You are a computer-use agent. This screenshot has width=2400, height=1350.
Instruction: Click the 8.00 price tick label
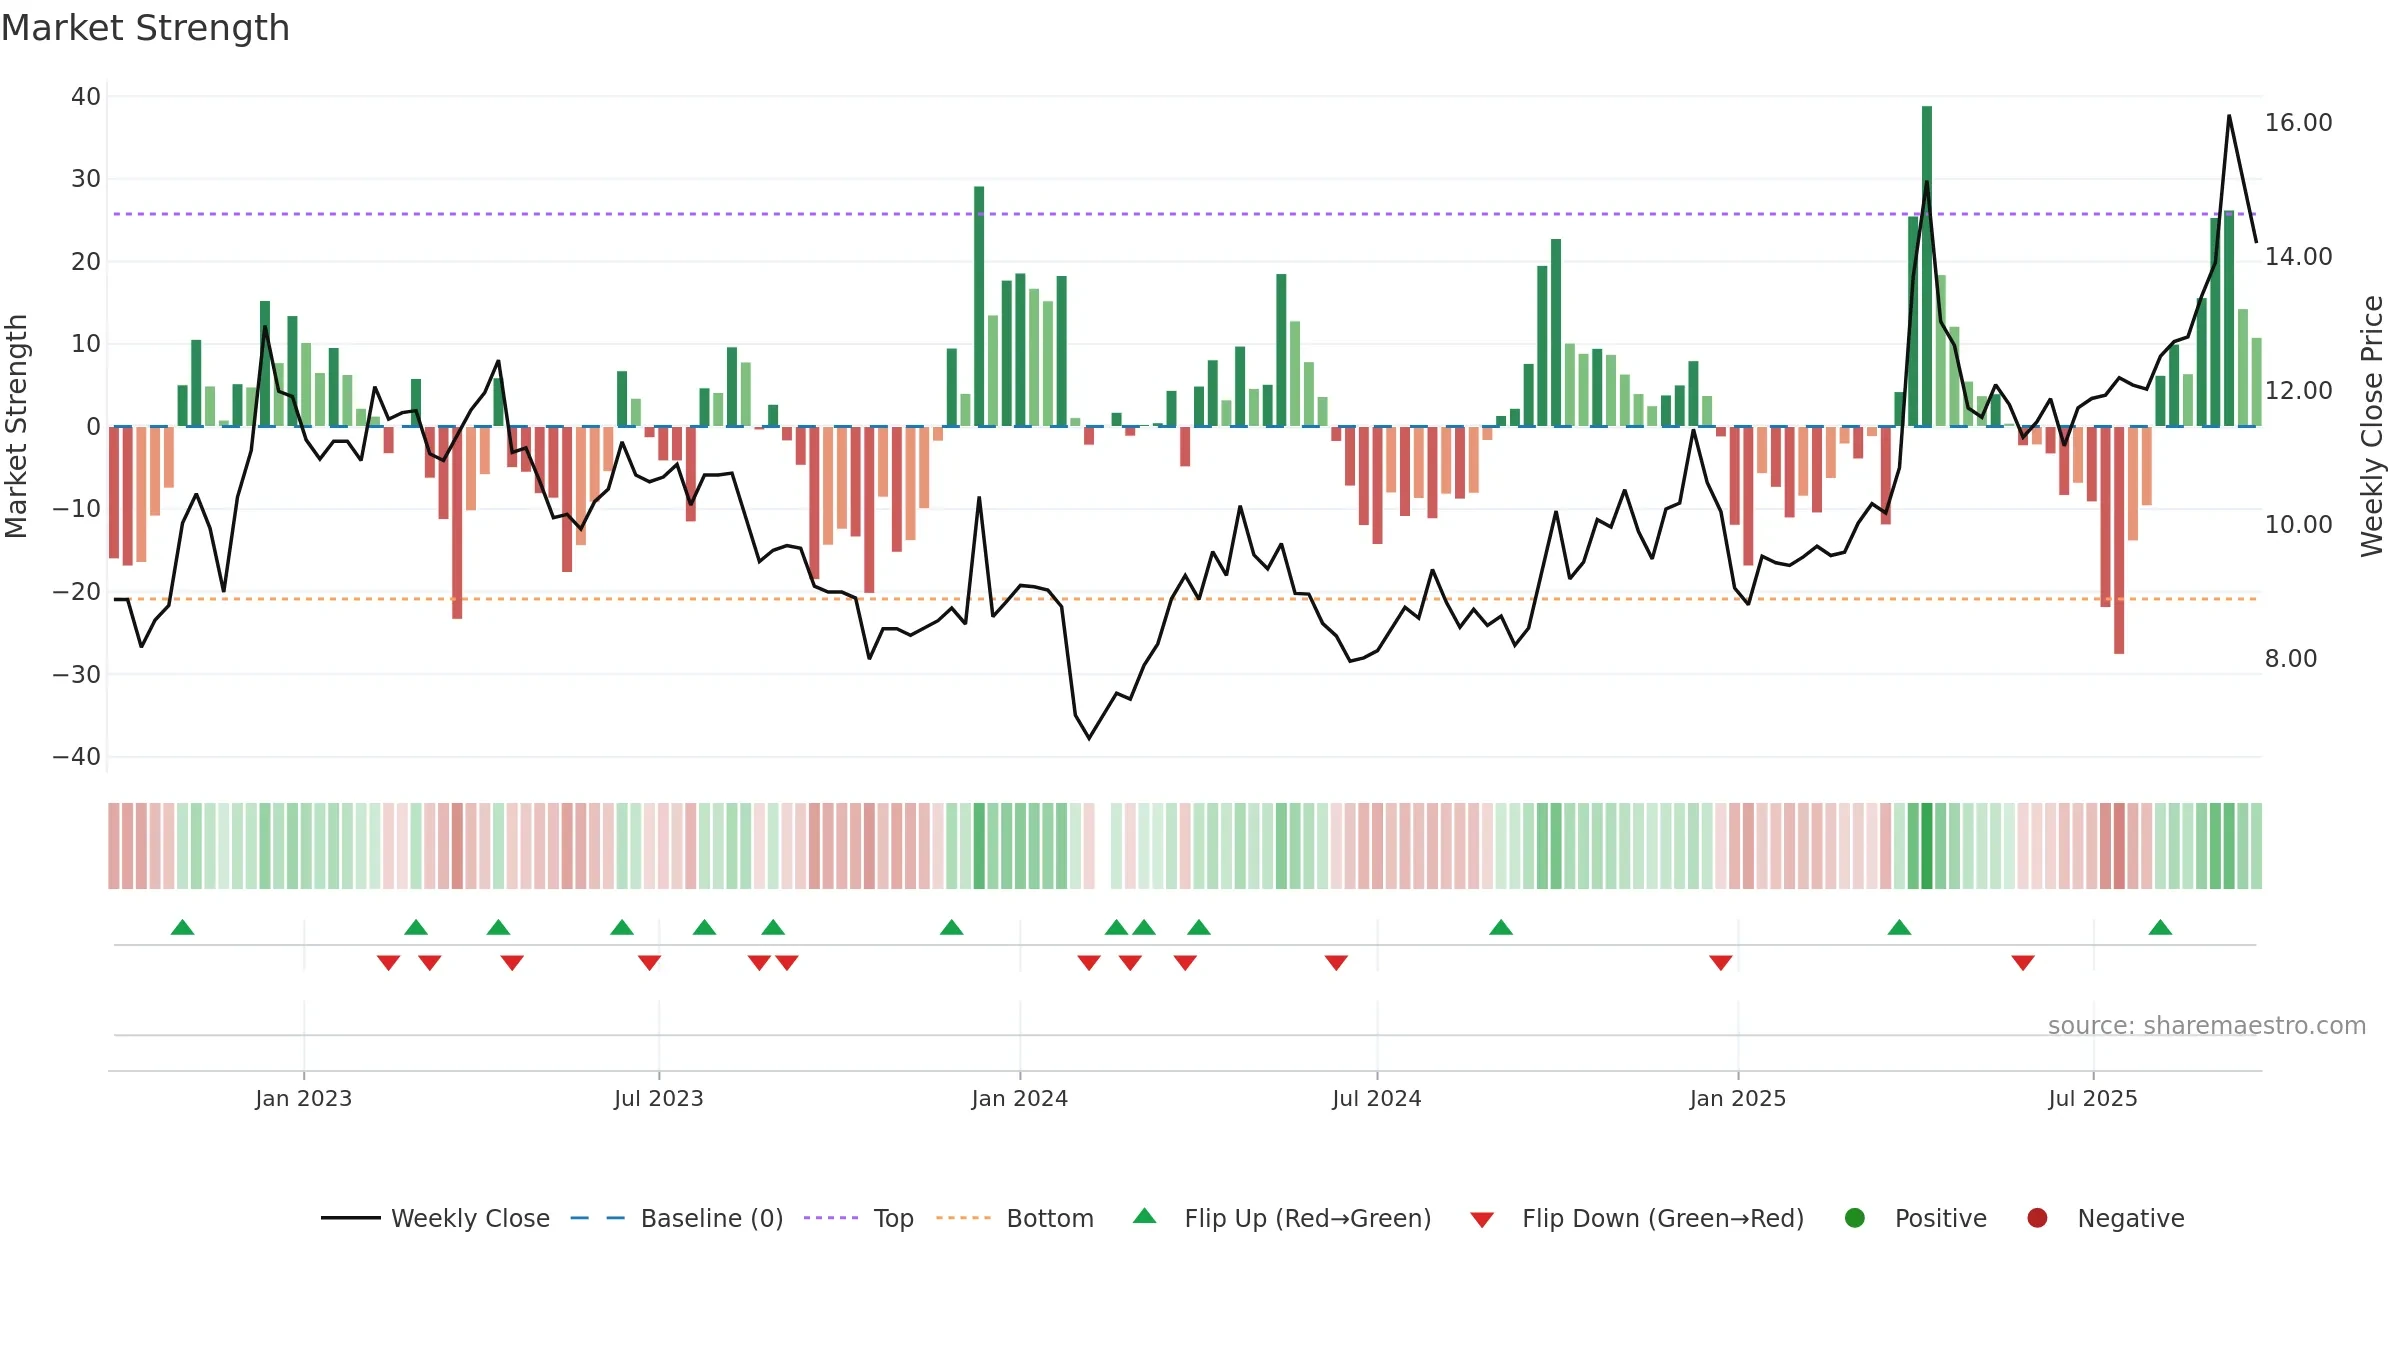[x=2291, y=658]
